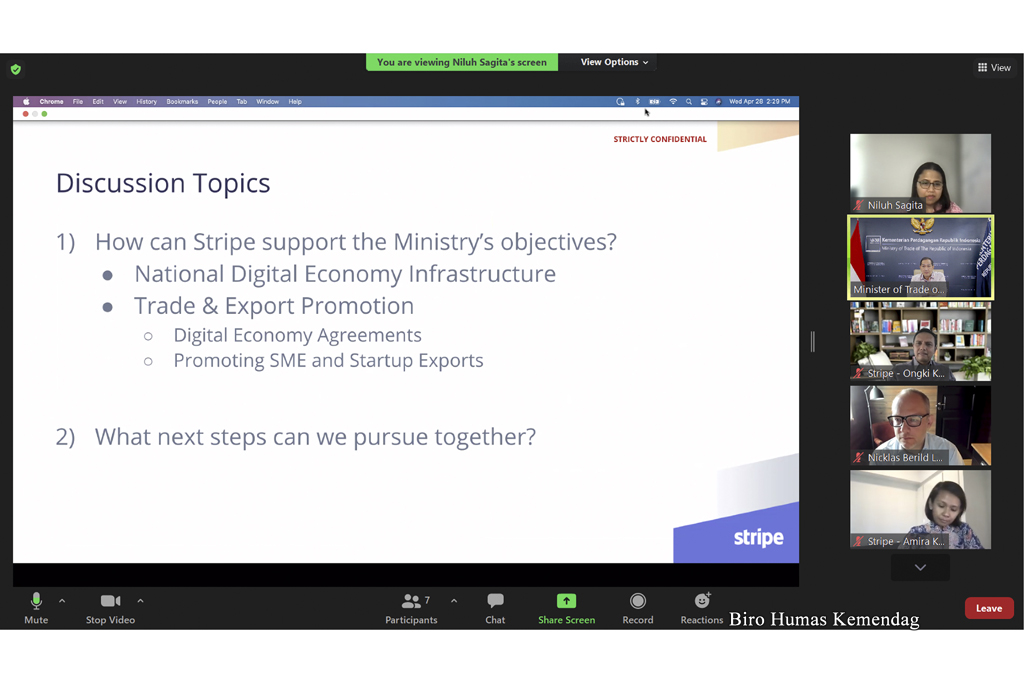Image resolution: width=1024 pixels, height=682 pixels.
Task: Stop Video camera button
Action: click(110, 608)
